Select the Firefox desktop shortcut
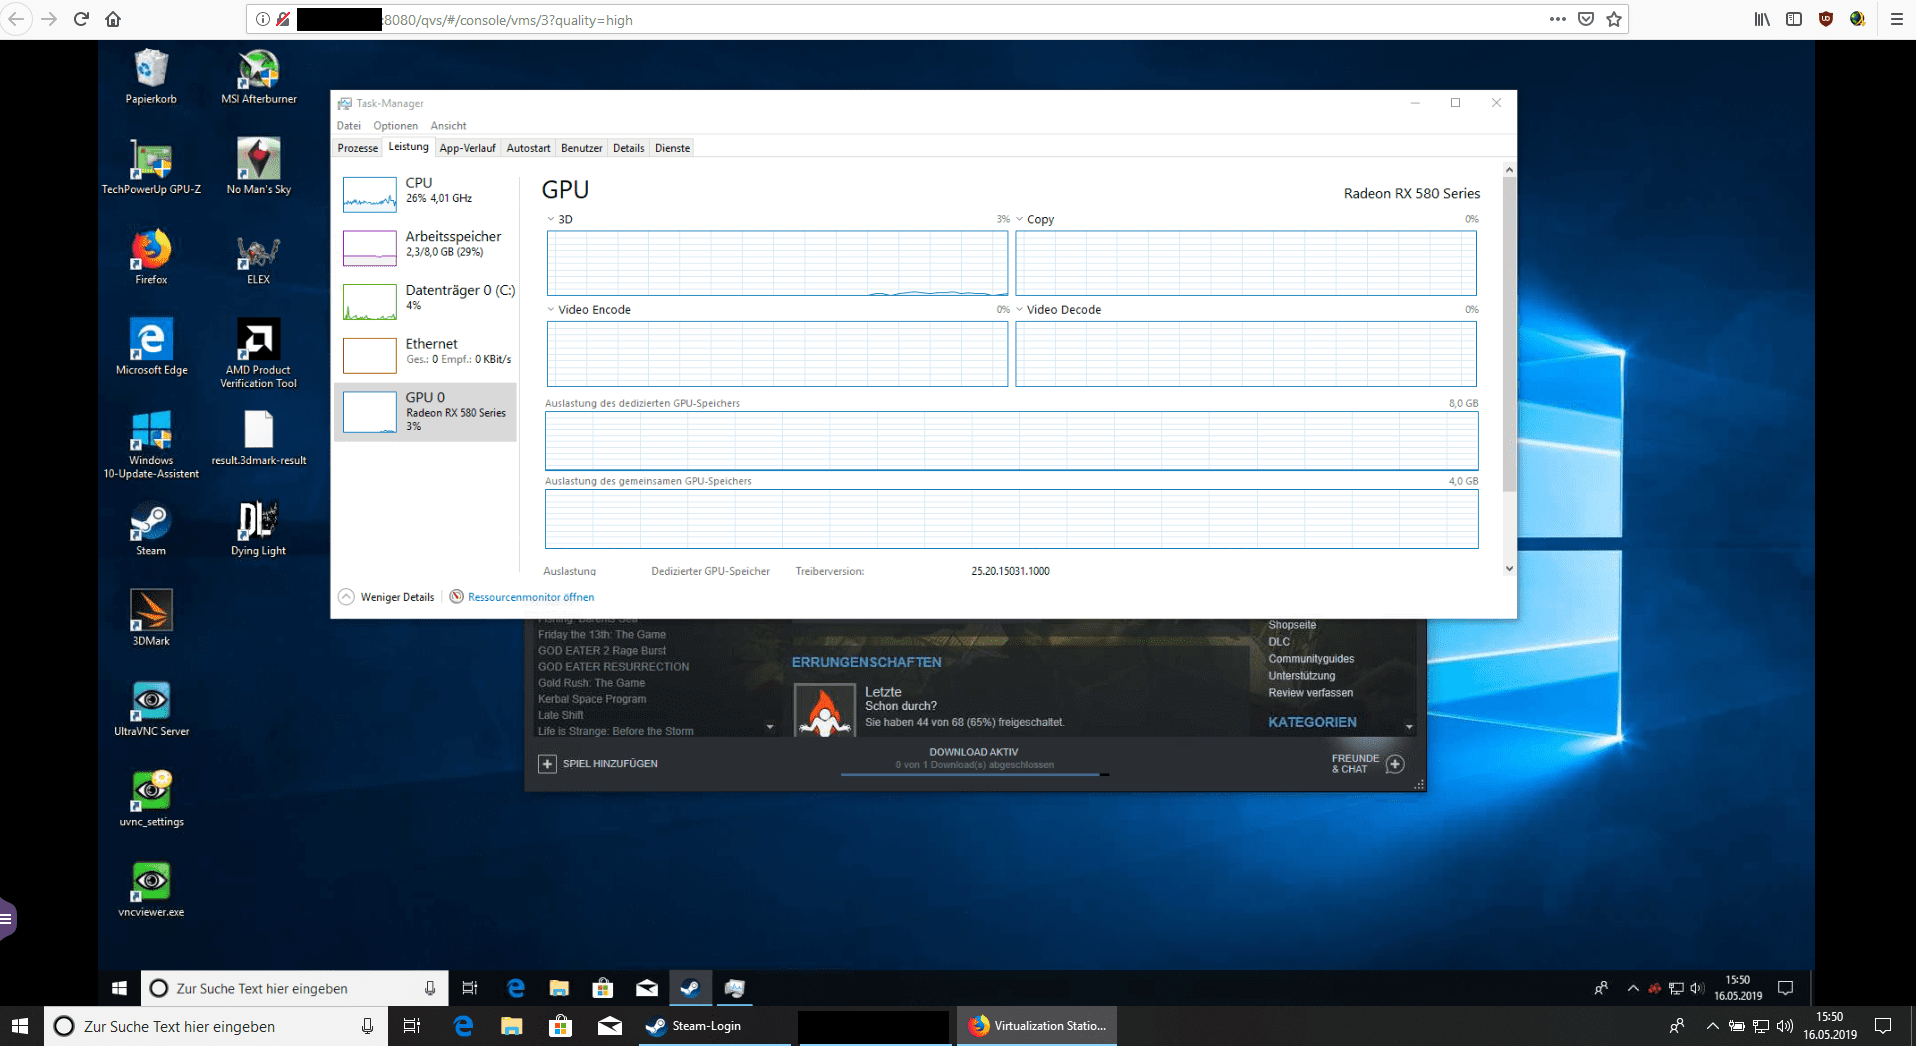Screen dimensions: 1916x1046 pos(151,257)
